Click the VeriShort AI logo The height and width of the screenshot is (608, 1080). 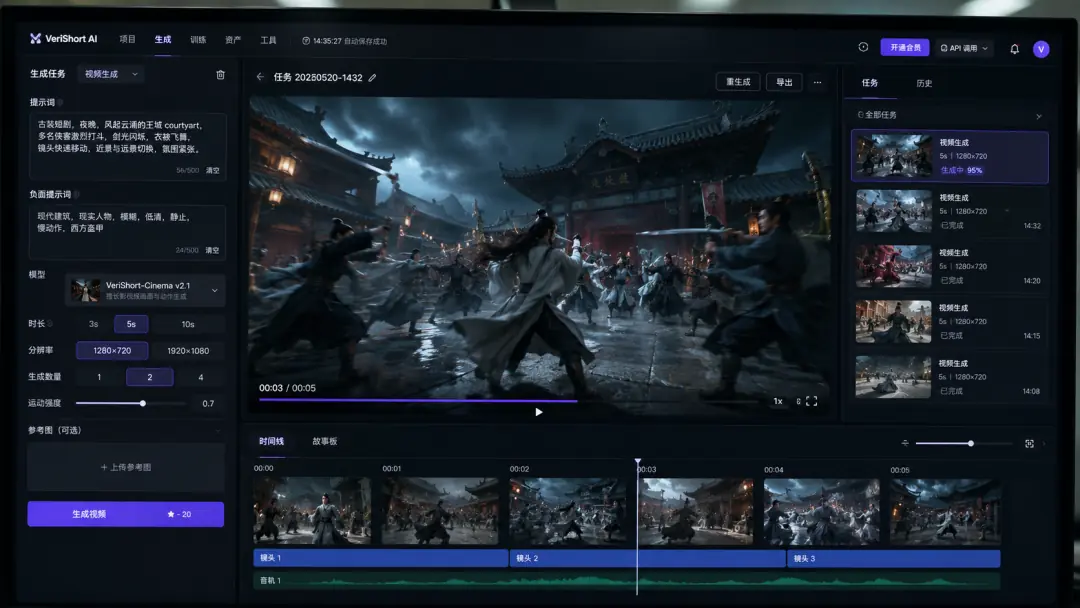point(63,39)
